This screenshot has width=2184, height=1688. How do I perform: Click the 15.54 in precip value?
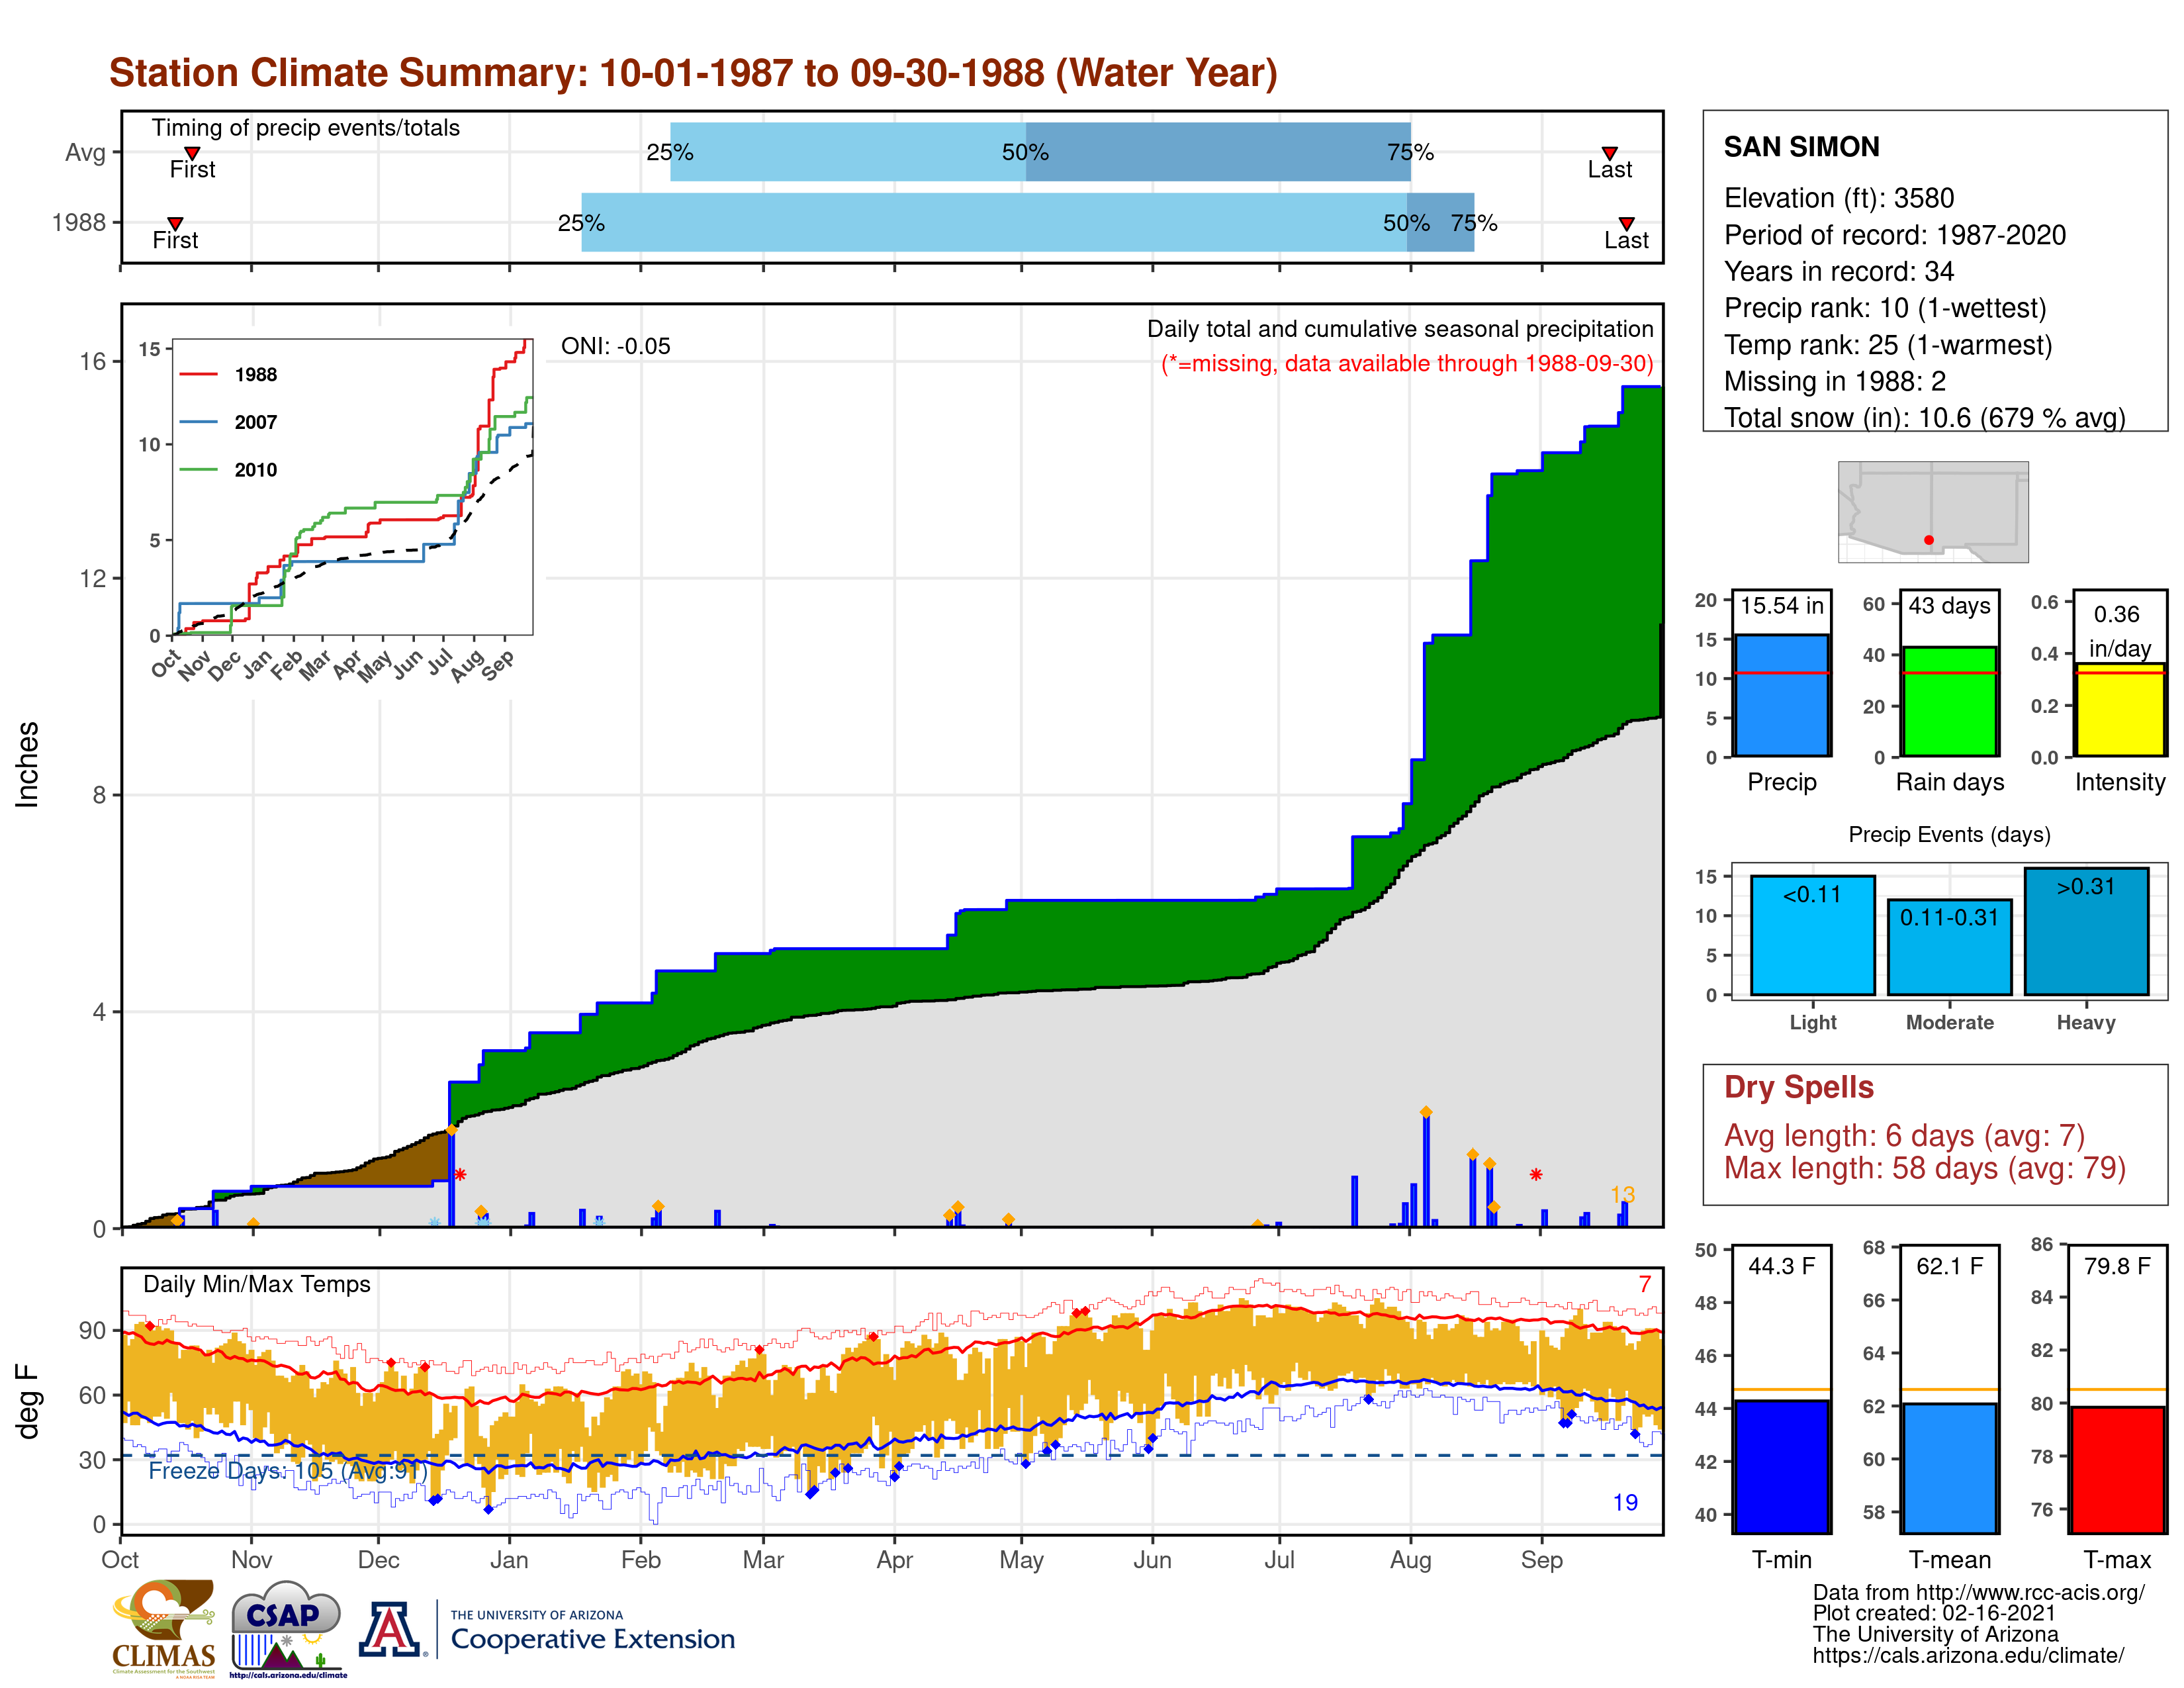tap(1781, 606)
